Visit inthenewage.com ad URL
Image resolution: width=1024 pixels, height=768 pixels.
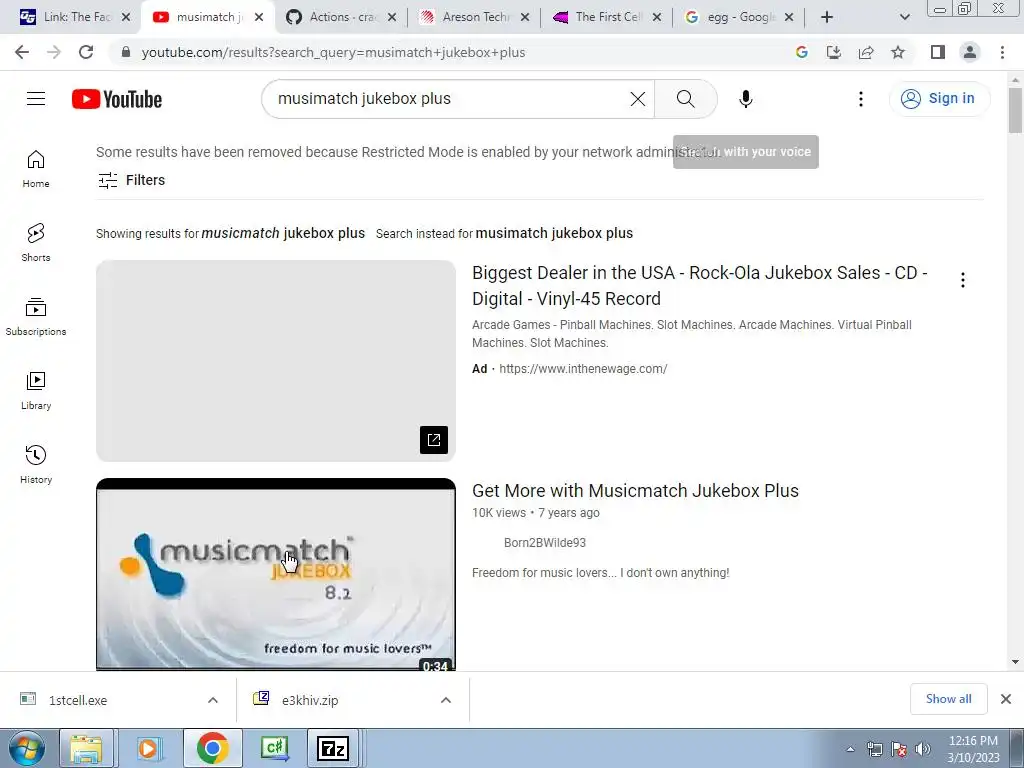tap(583, 369)
